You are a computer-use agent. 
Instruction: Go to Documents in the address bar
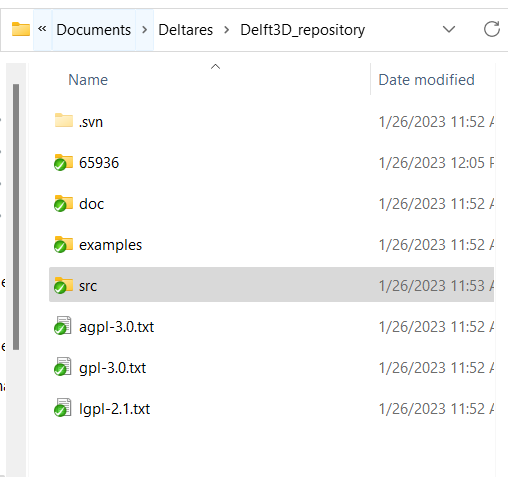(93, 30)
